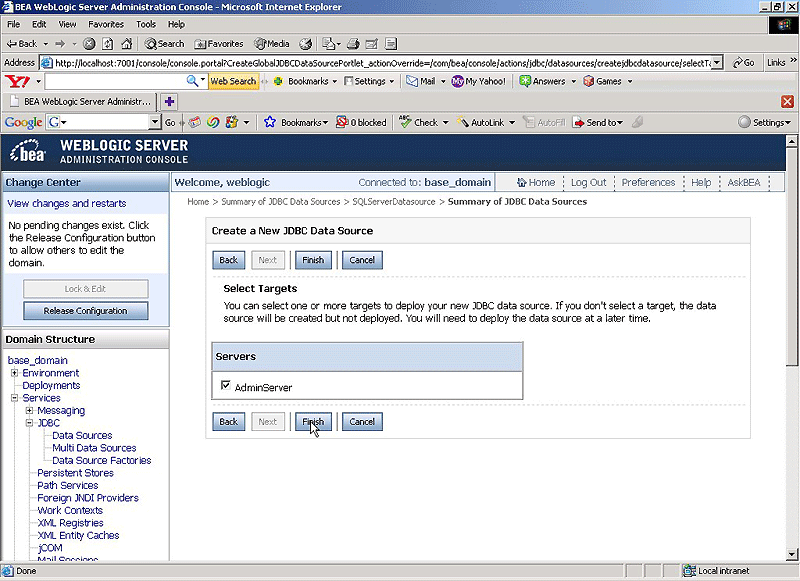
Task: Expand the Environment tree node
Action: (x=14, y=373)
